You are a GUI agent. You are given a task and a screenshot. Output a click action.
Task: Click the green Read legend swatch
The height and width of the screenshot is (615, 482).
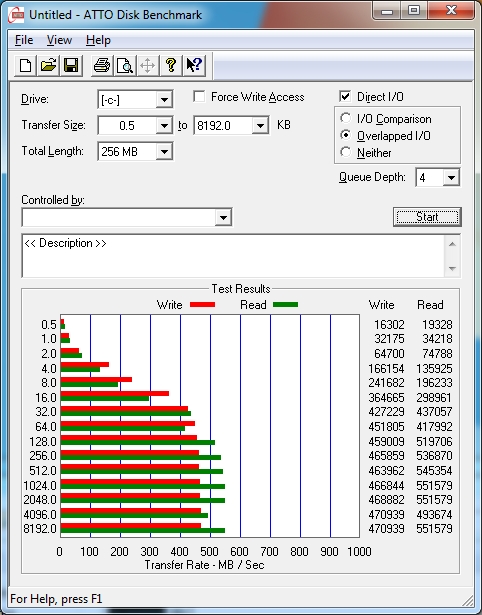pos(286,305)
